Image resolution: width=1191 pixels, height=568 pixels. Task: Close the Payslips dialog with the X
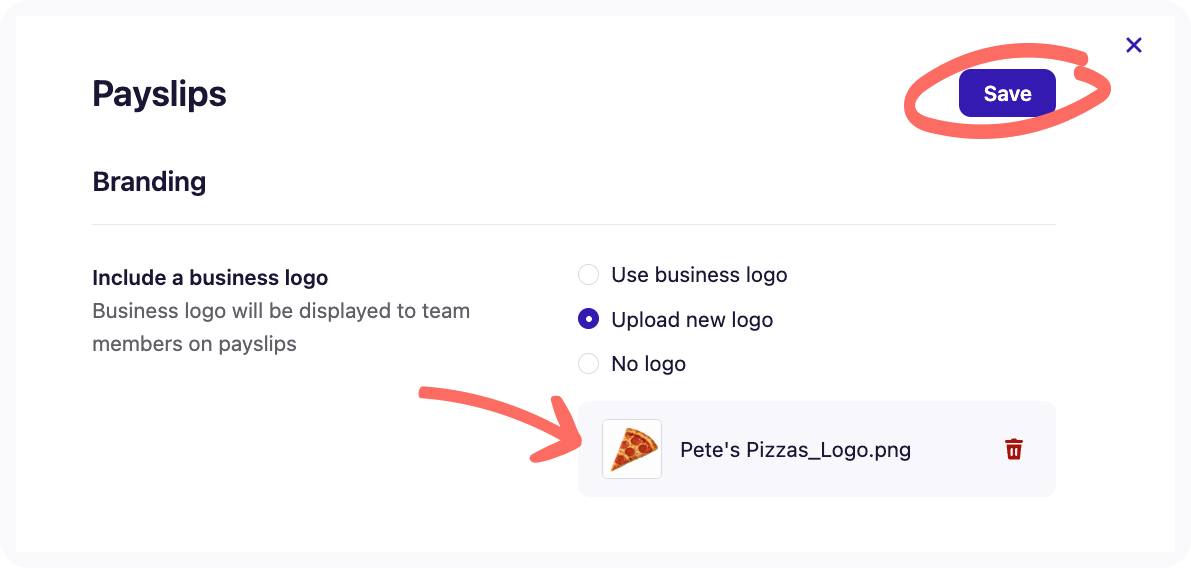pyautogui.click(x=1133, y=45)
